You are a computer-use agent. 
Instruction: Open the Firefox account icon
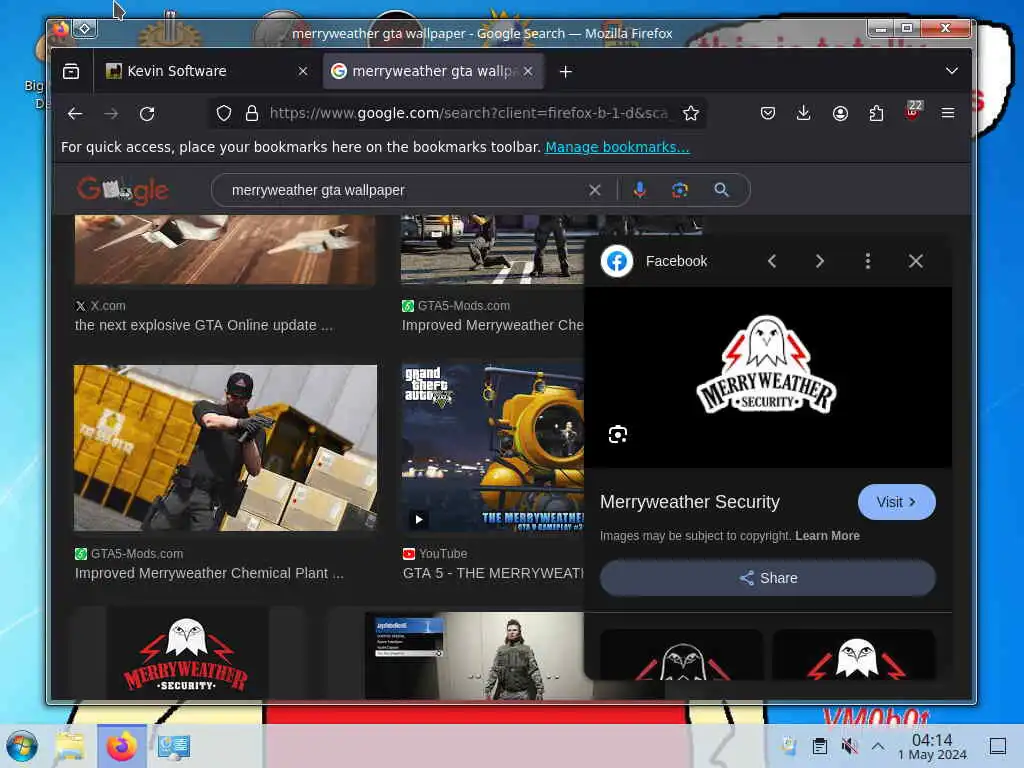pos(840,114)
